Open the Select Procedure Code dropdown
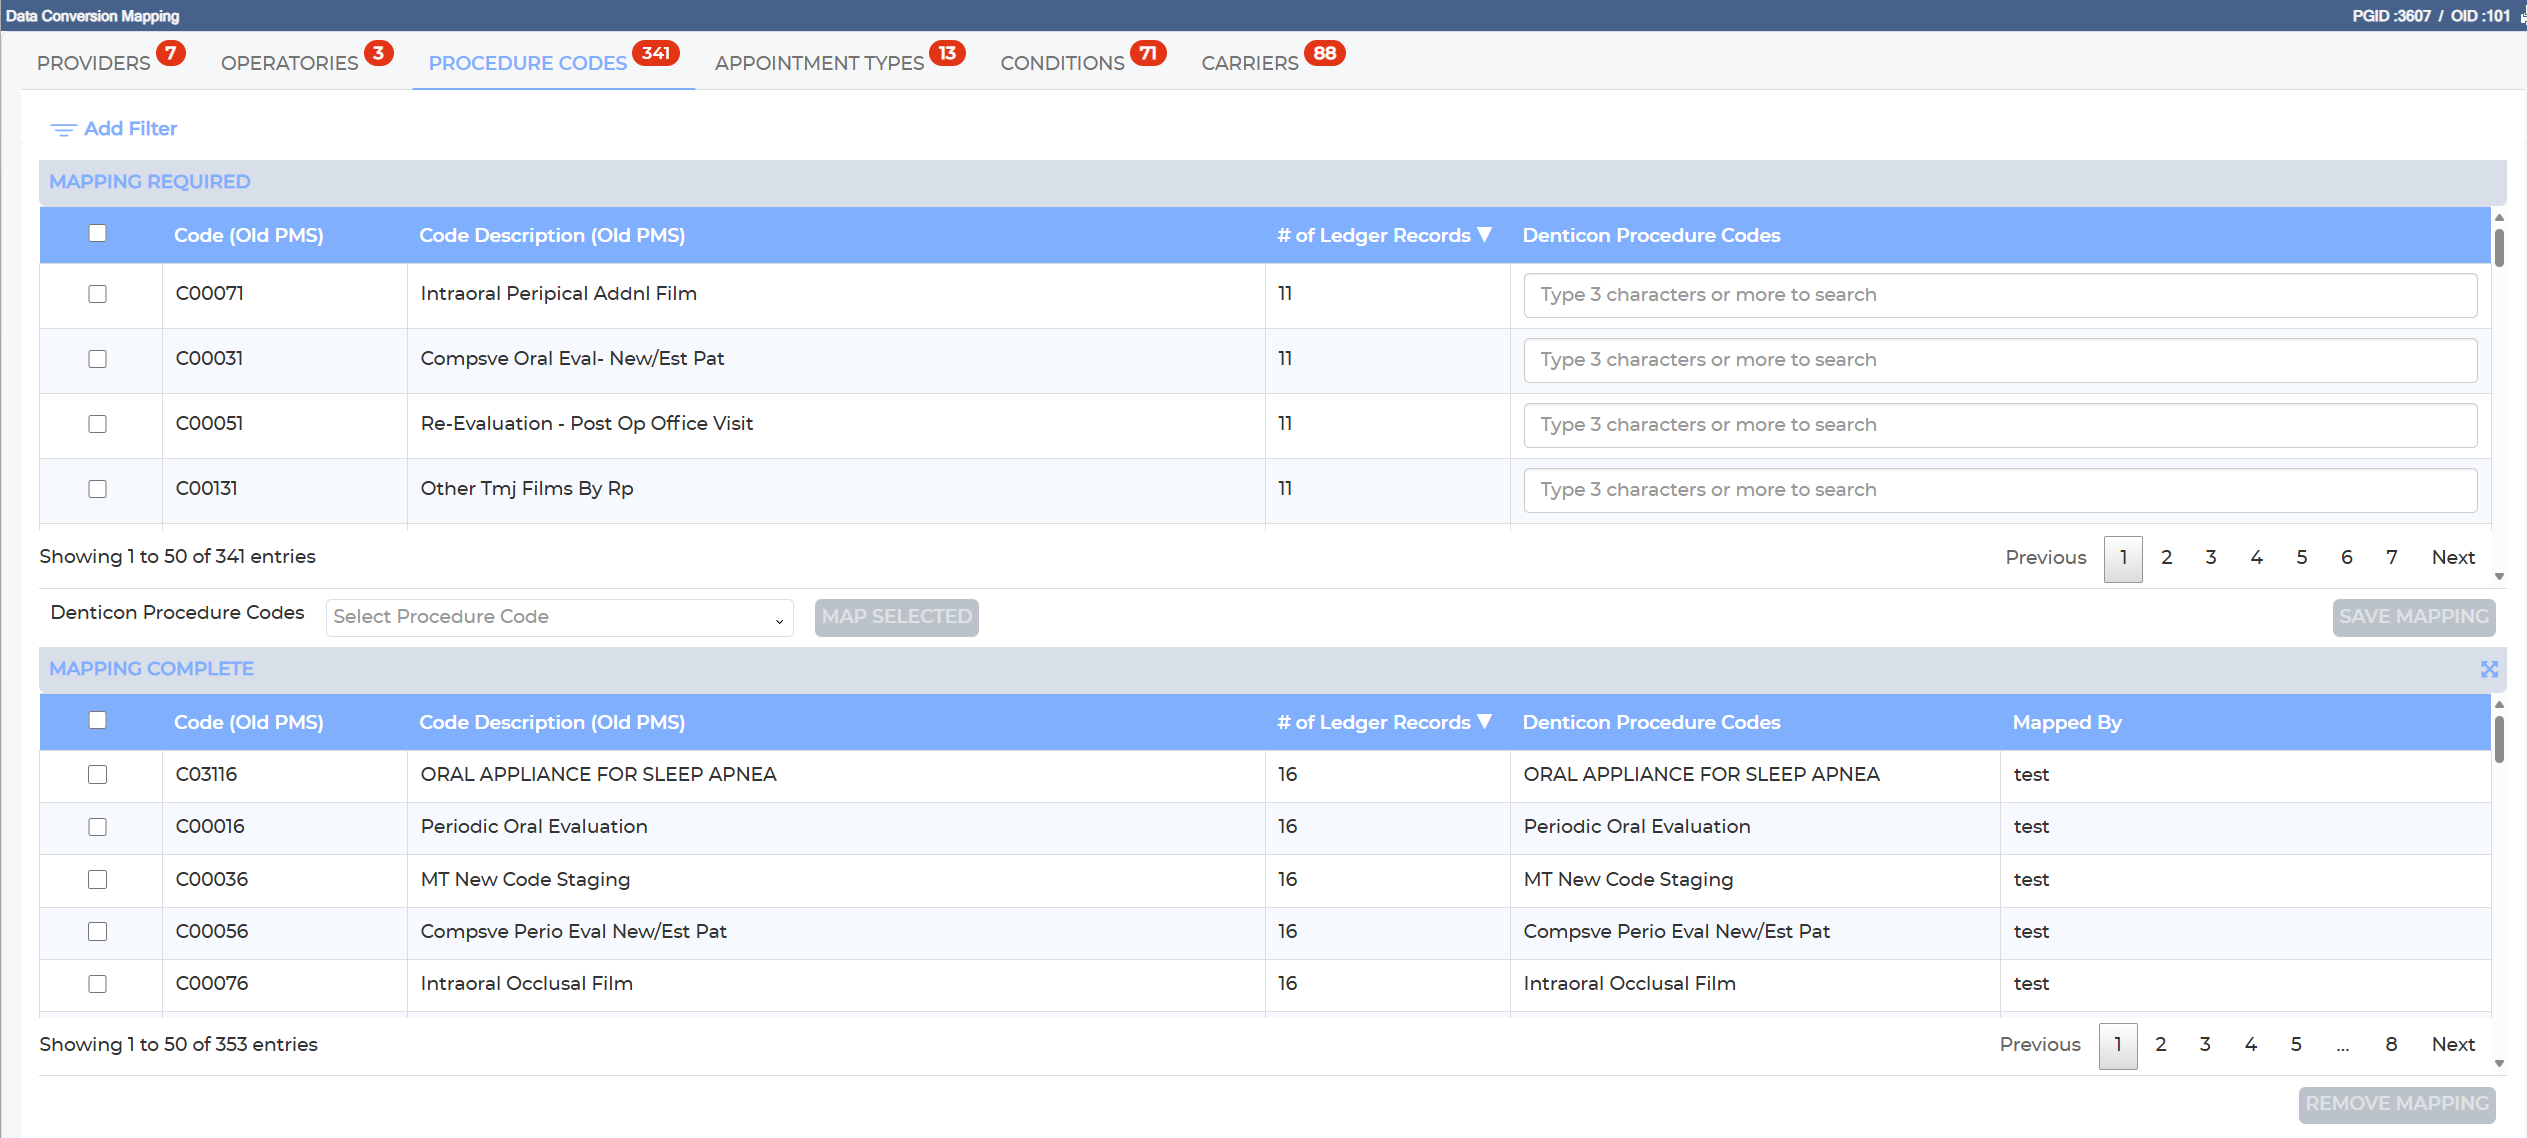Viewport: 2527px width, 1138px height. [559, 617]
